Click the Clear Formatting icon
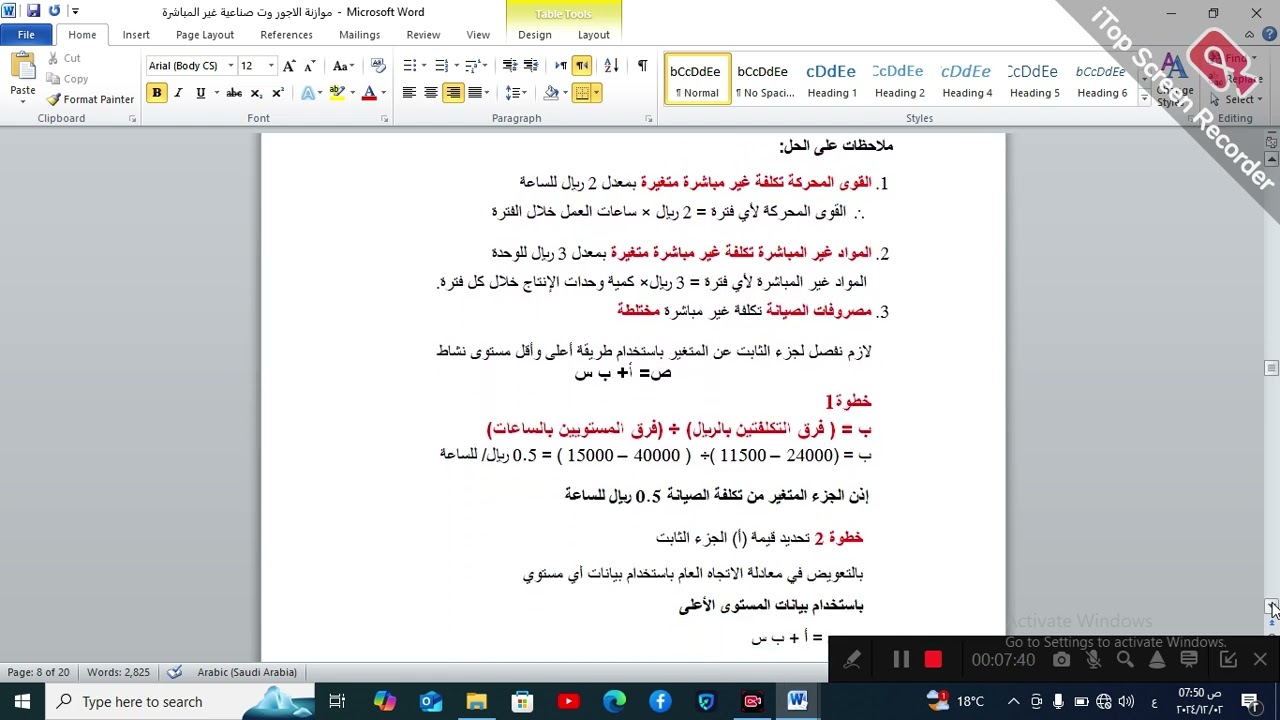This screenshot has height=720, width=1280. point(378,66)
